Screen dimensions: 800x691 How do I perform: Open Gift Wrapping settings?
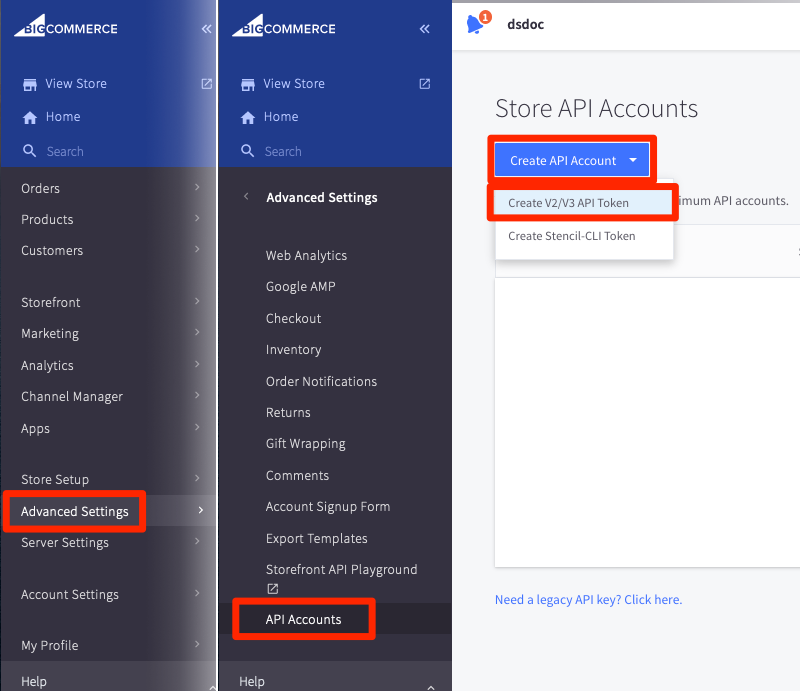306,444
